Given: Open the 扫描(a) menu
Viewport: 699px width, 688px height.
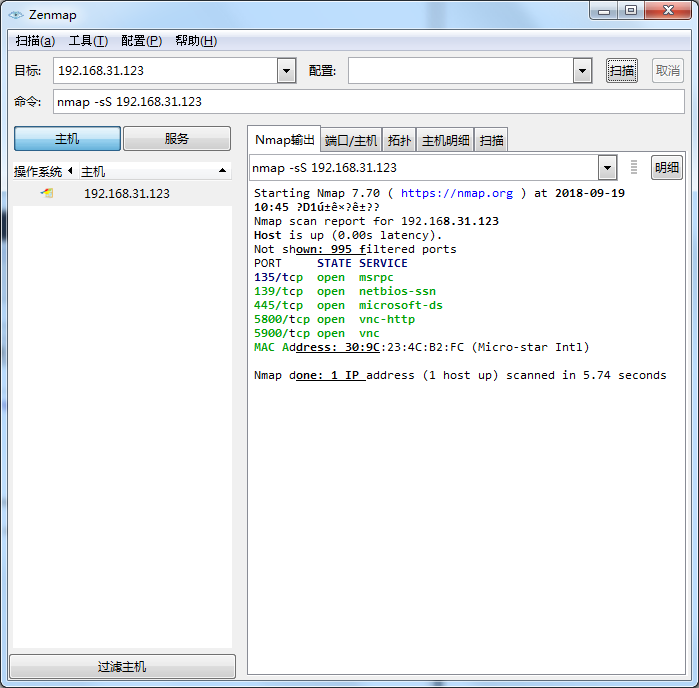Looking at the screenshot, I should click(x=35, y=41).
